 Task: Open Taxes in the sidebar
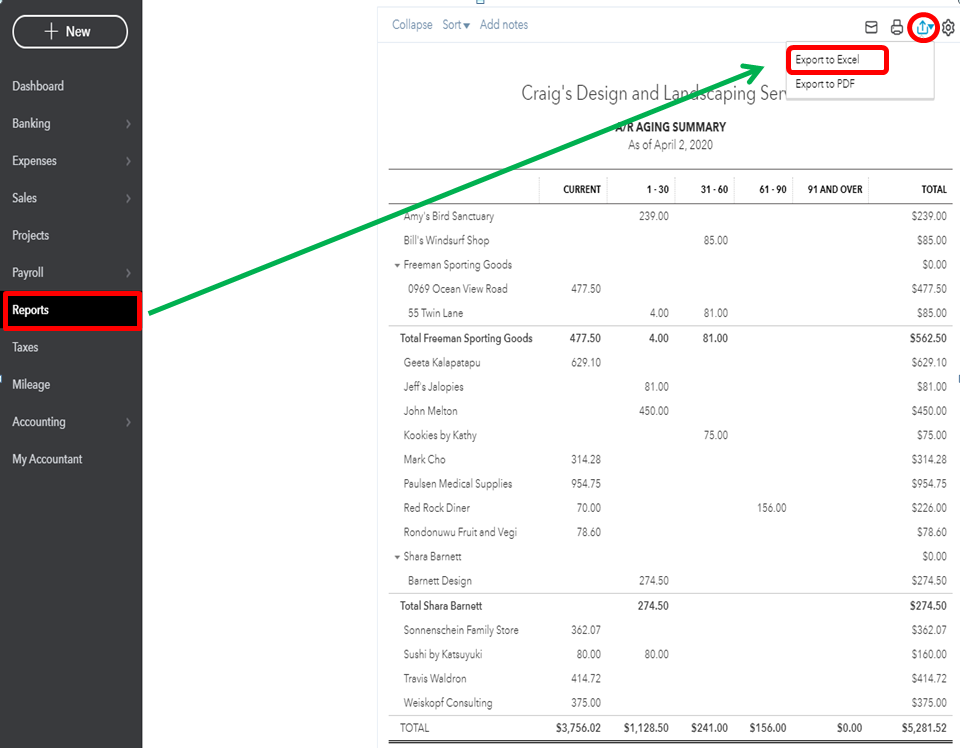[25, 348]
